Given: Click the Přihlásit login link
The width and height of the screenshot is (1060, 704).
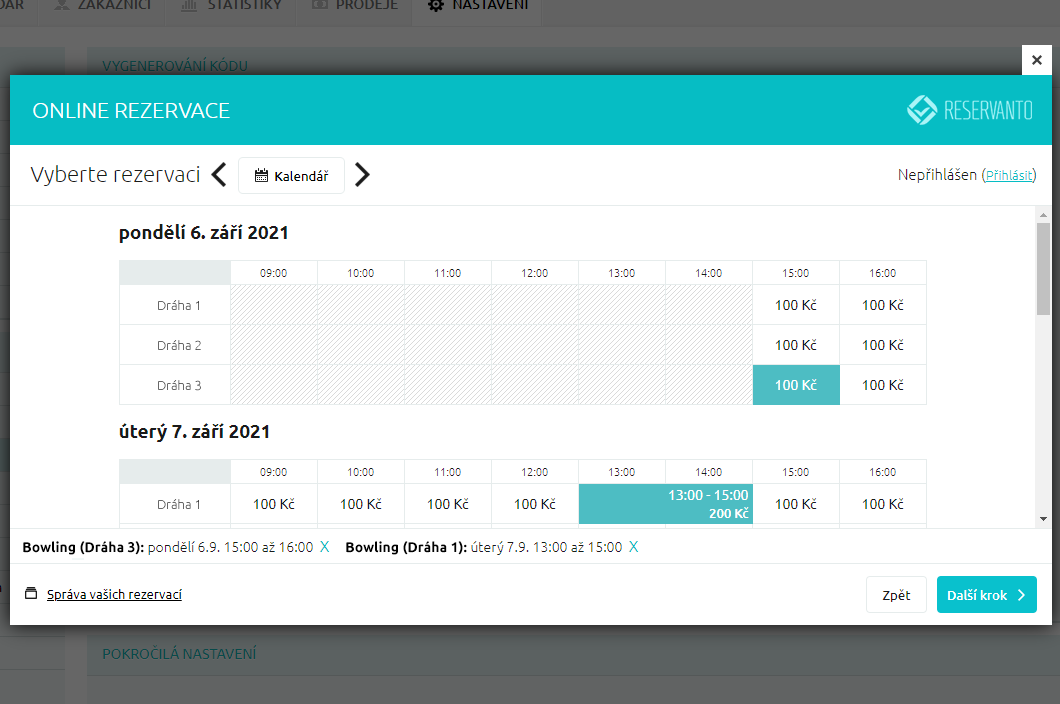Looking at the screenshot, I should (1008, 175).
